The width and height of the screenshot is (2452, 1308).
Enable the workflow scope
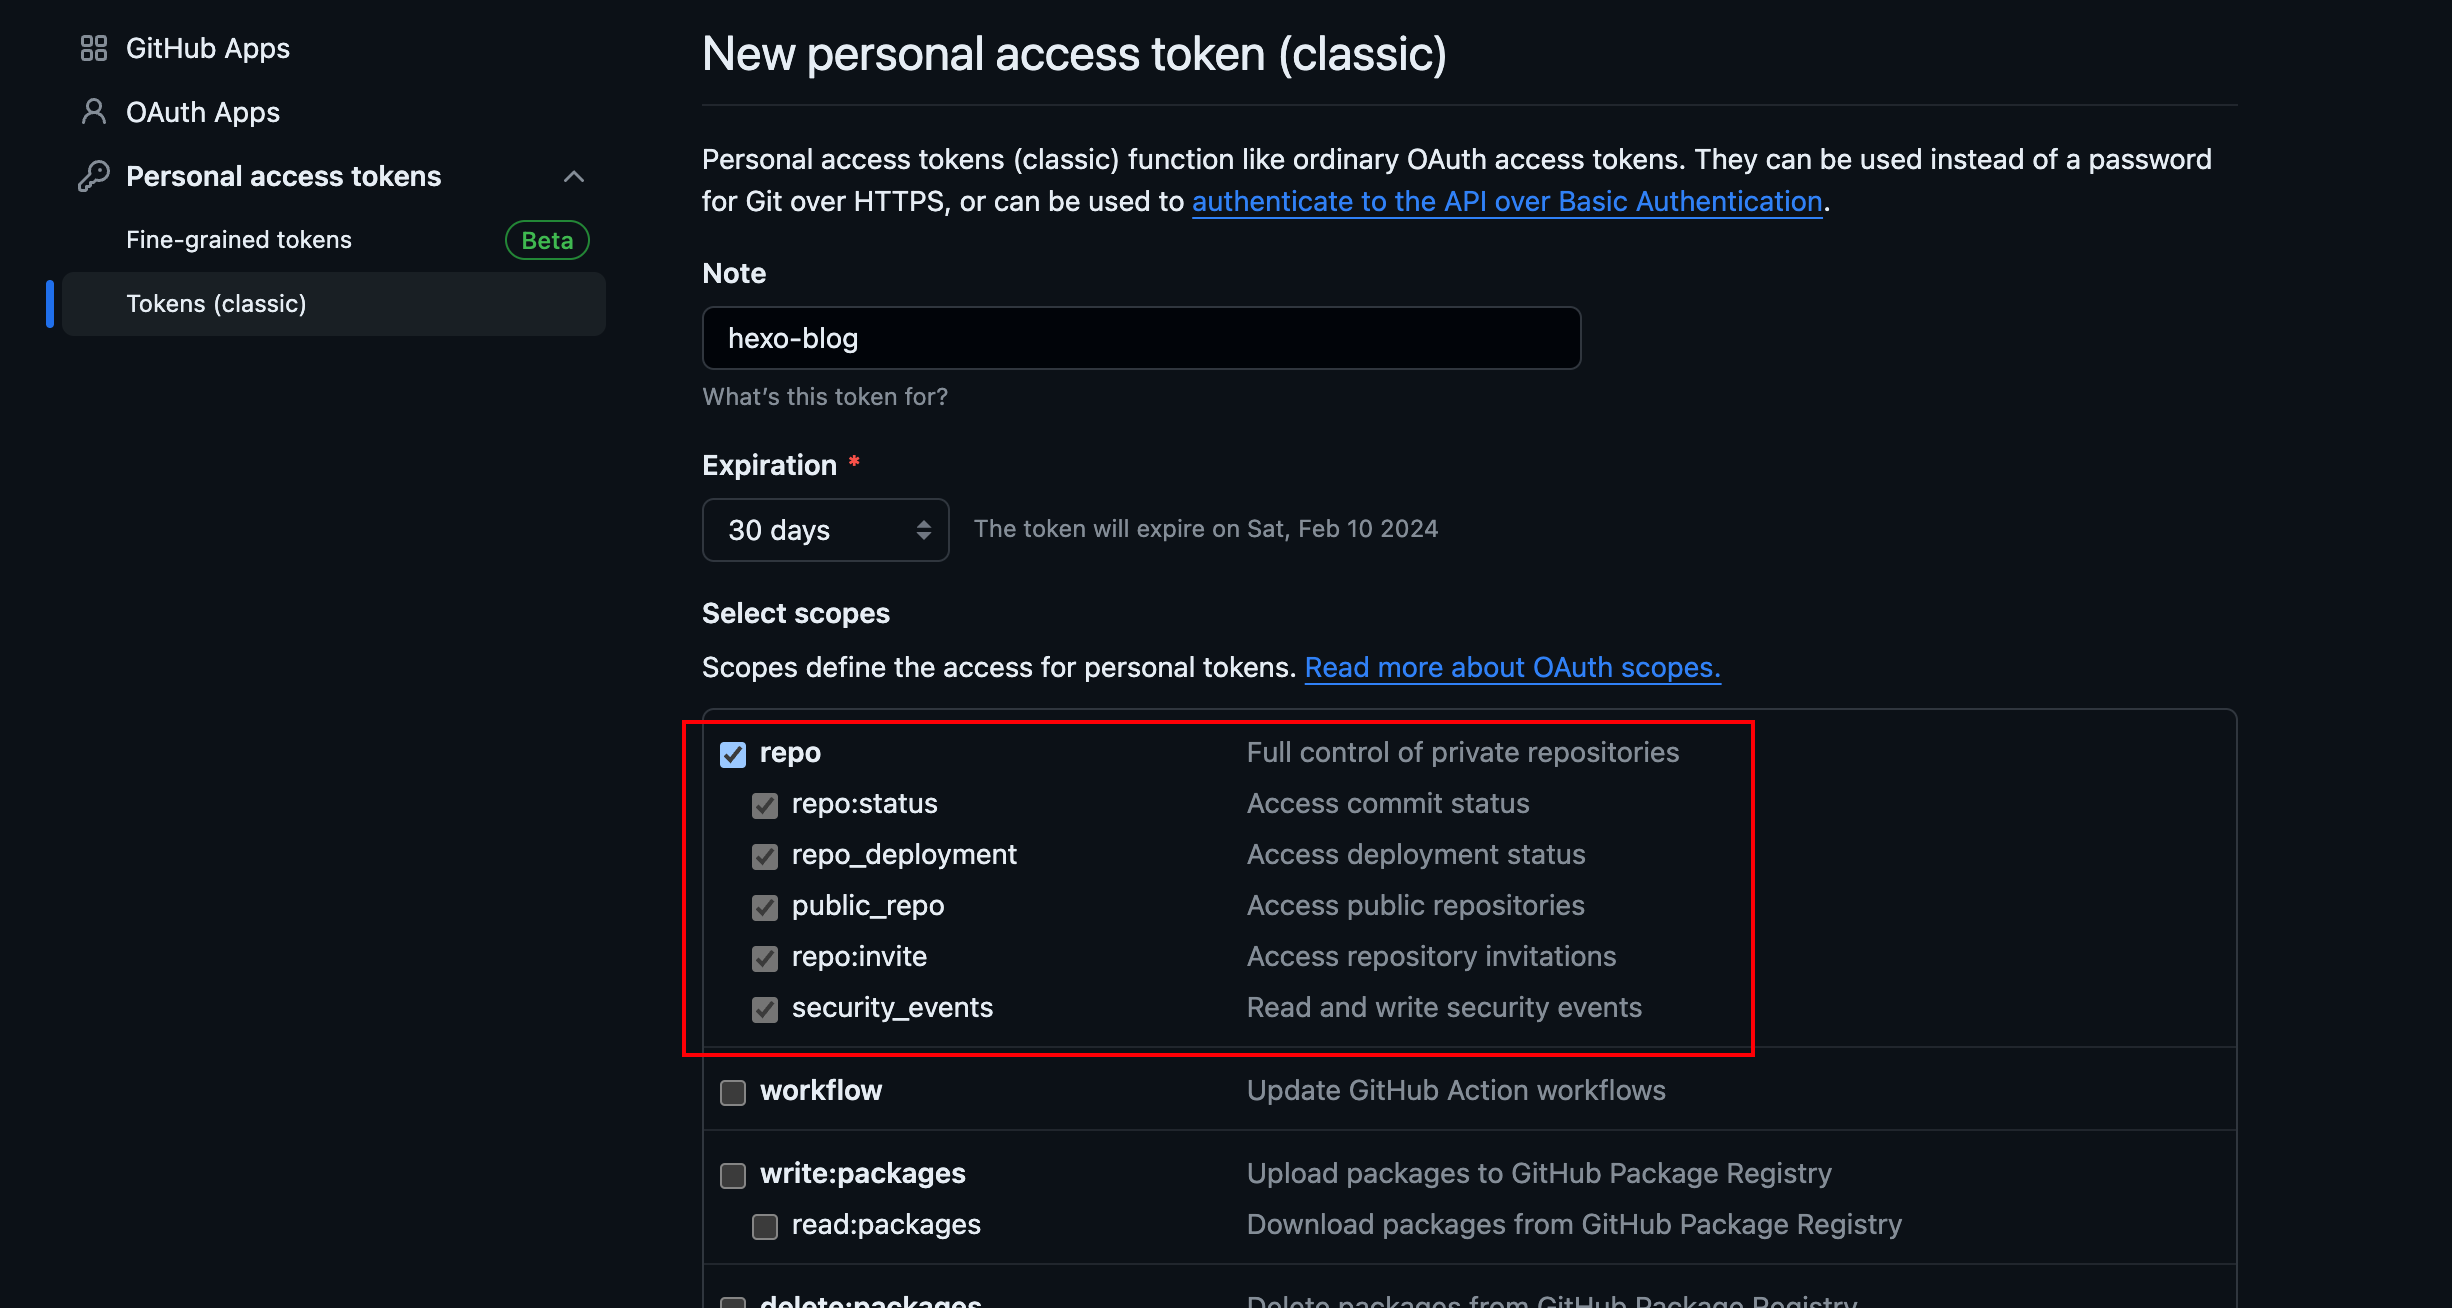[x=732, y=1092]
